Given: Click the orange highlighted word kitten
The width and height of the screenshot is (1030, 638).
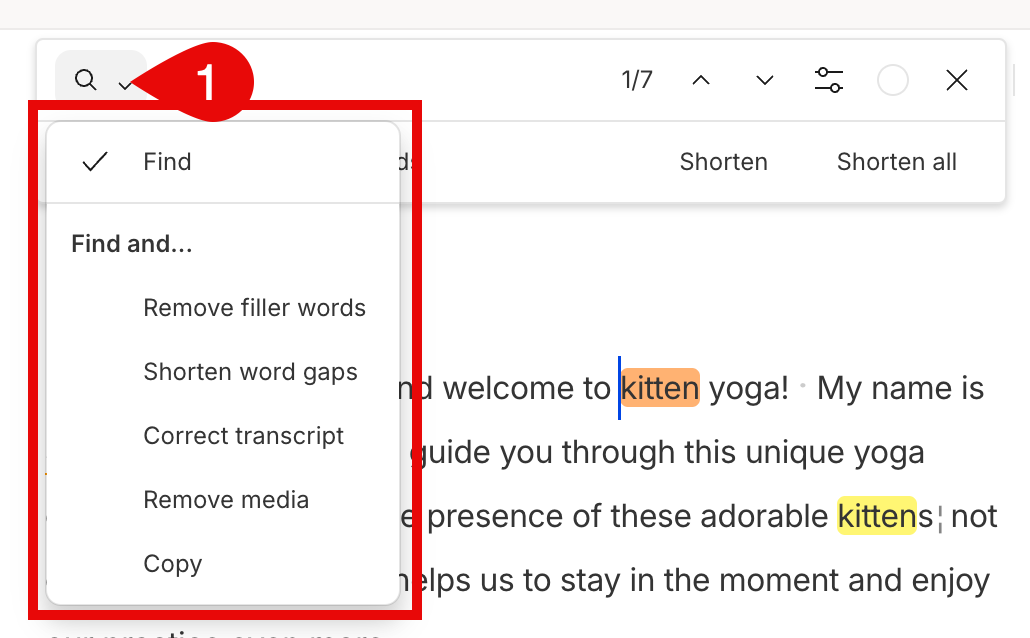Looking at the screenshot, I should [660, 388].
